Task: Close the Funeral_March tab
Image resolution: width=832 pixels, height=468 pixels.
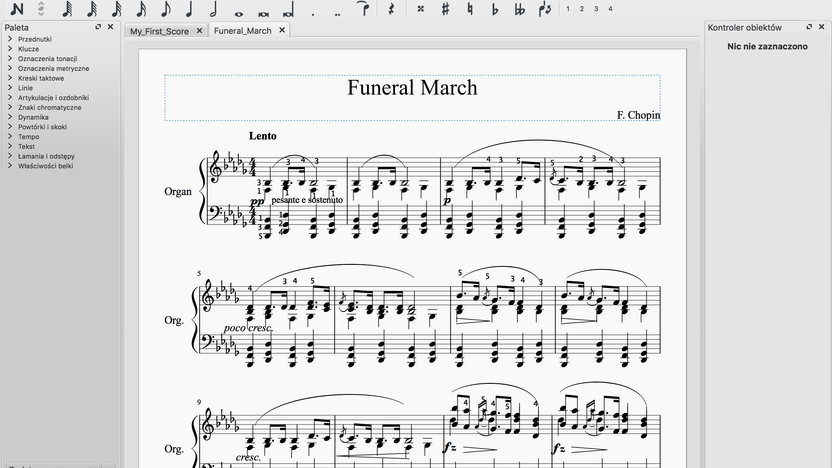Action: click(x=282, y=30)
